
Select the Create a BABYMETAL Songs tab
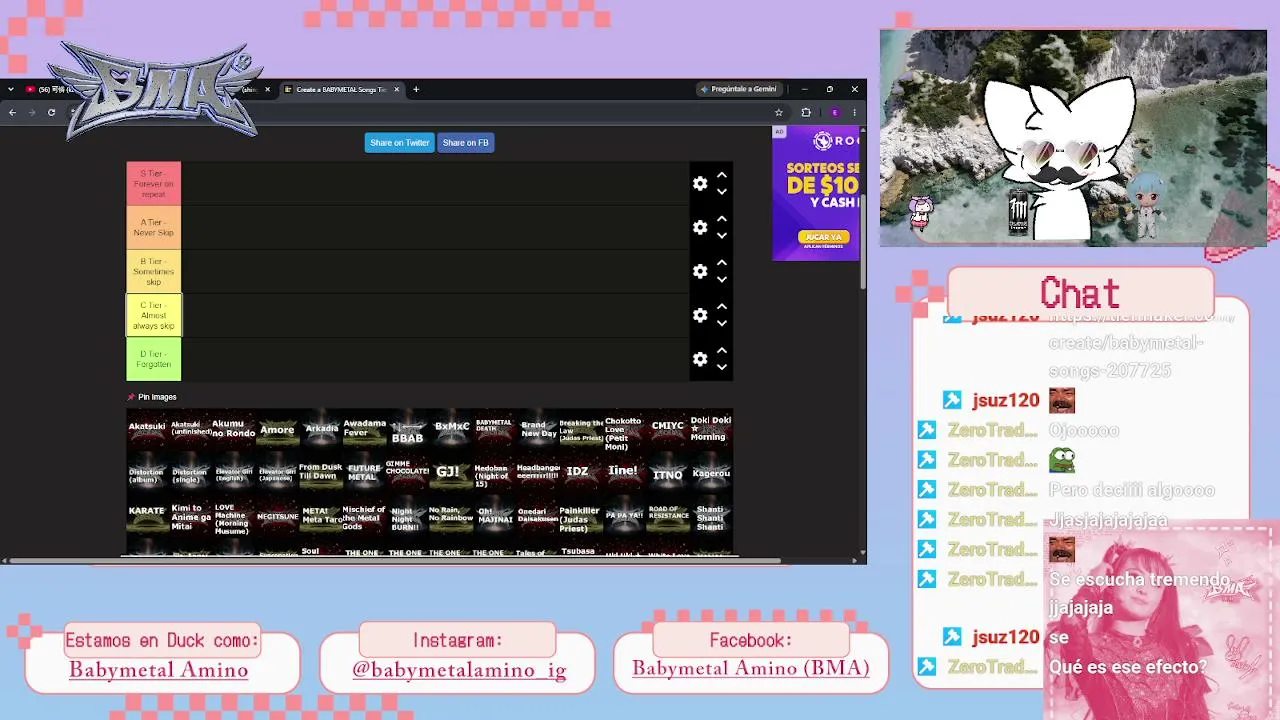tap(340, 89)
